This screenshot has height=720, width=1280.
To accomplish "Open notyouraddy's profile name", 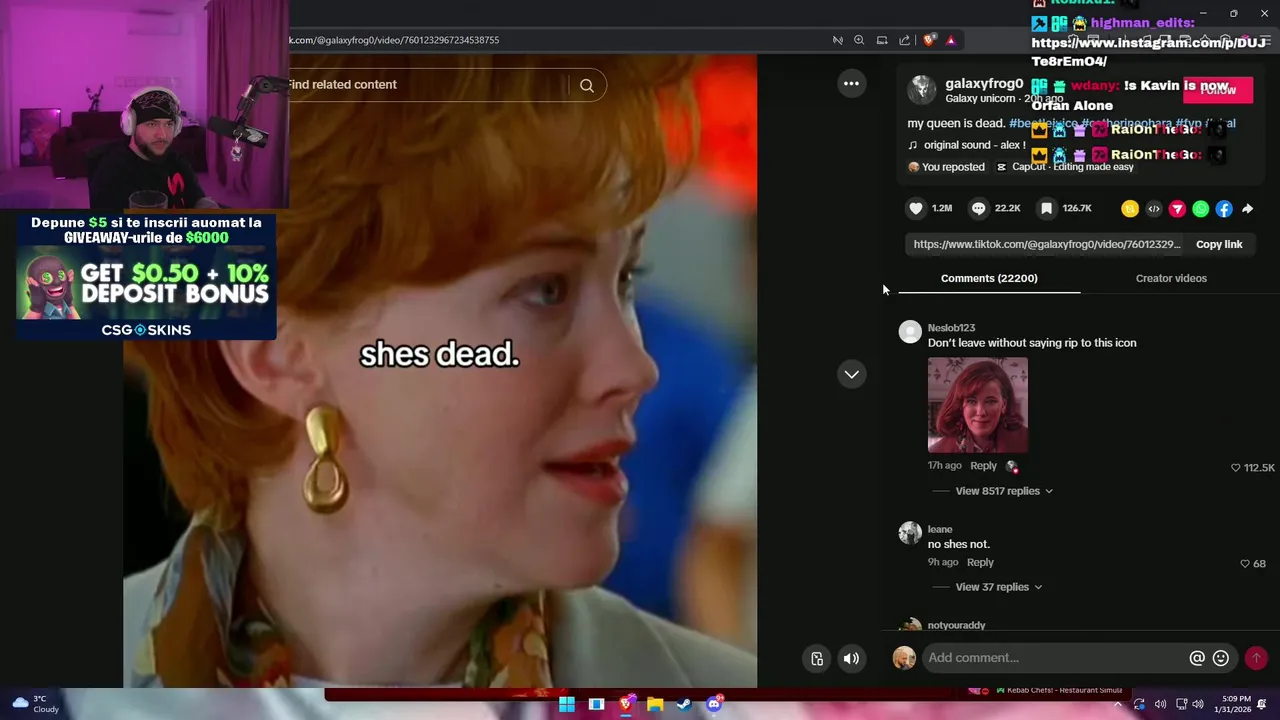I will [956, 625].
